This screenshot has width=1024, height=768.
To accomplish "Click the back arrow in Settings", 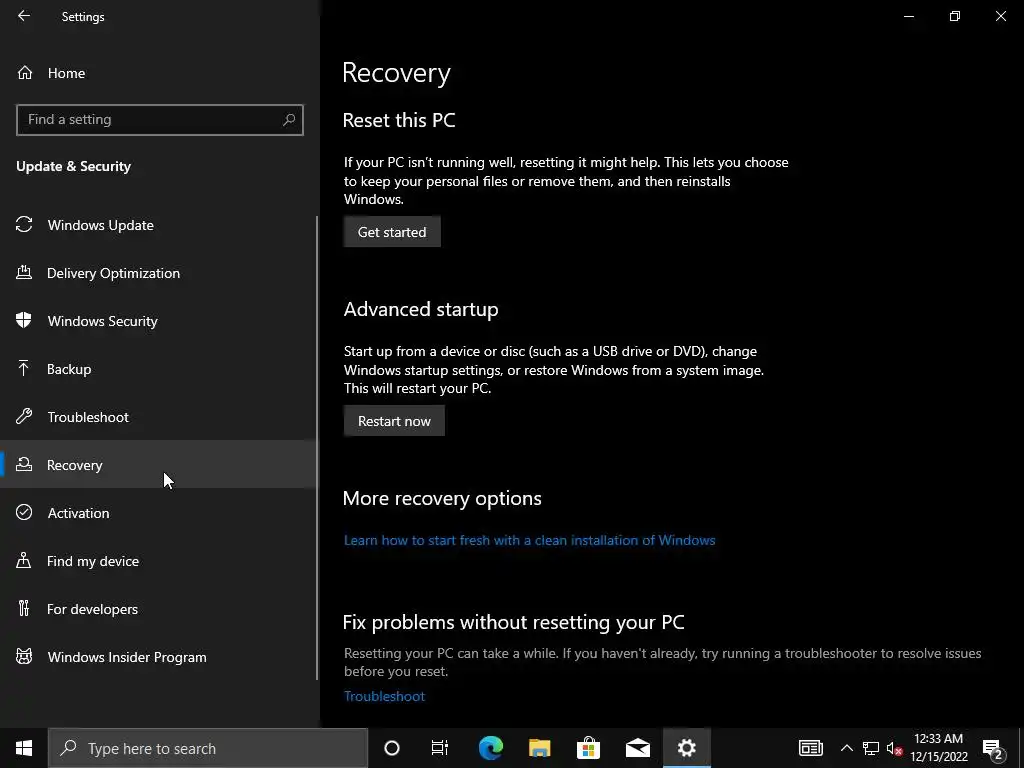I will (x=24, y=16).
